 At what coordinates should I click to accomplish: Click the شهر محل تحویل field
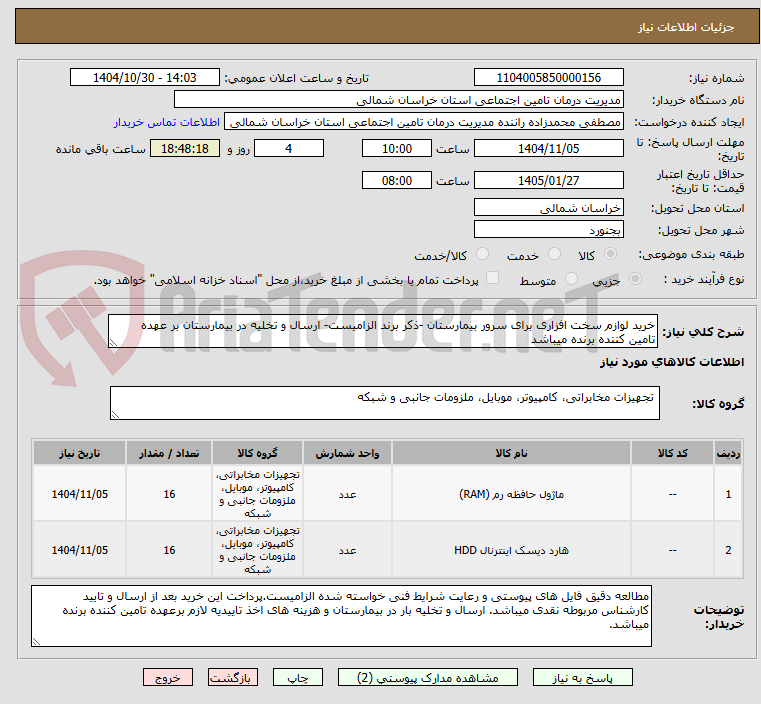pos(548,230)
